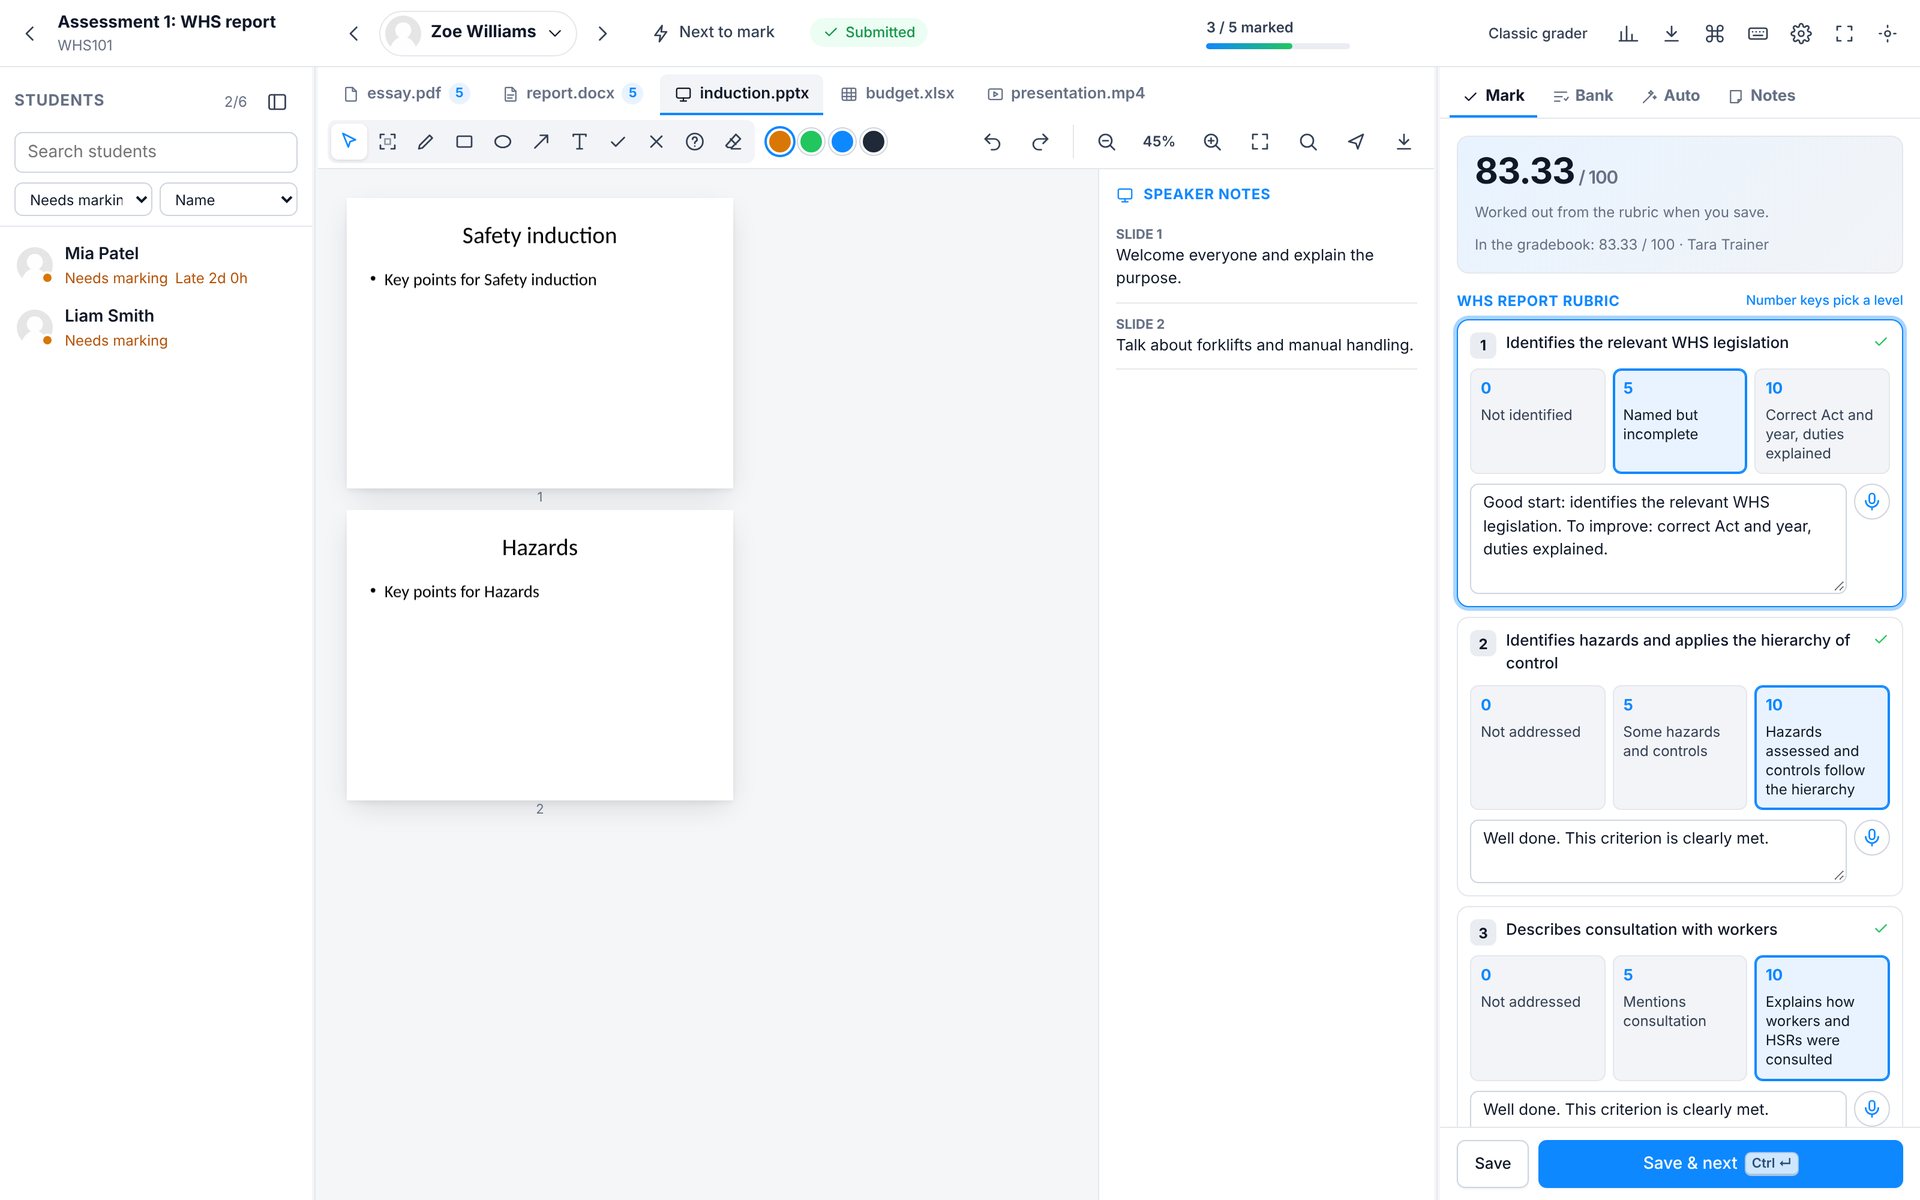This screenshot has height=1200, width=1920.
Task: Click Next to mark
Action: pyautogui.click(x=714, y=33)
